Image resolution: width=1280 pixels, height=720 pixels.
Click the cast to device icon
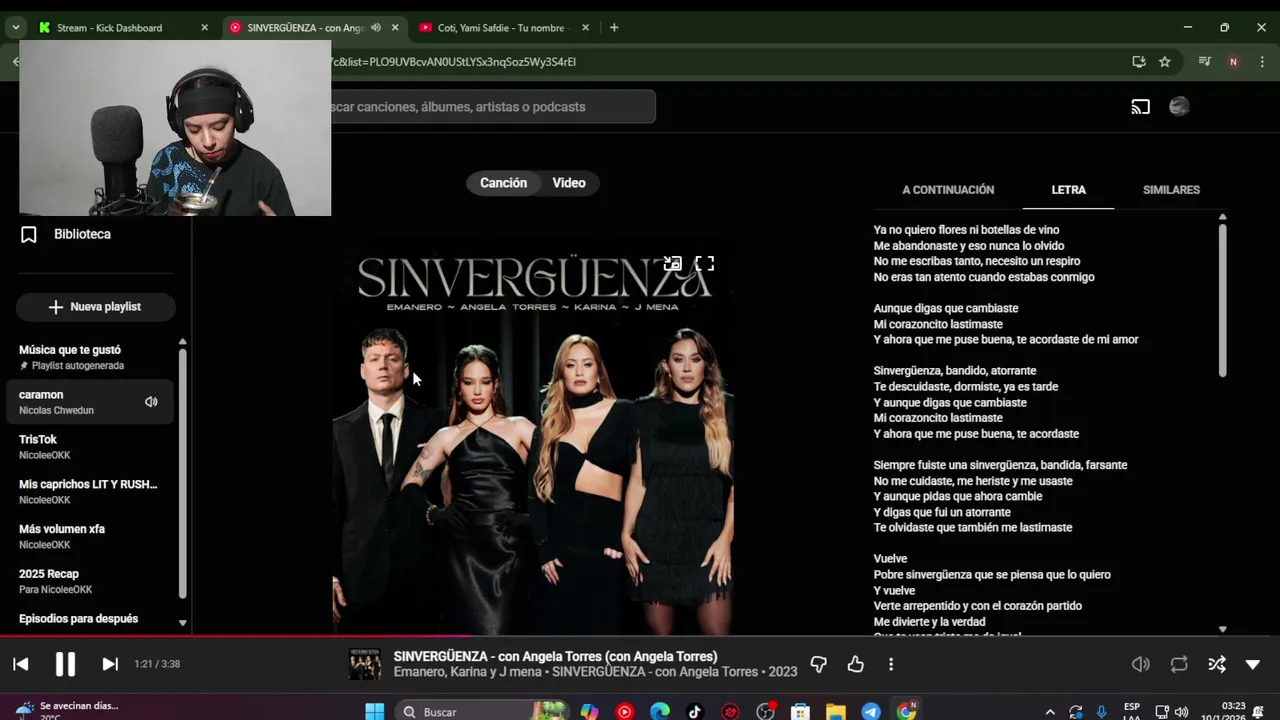coord(1141,107)
